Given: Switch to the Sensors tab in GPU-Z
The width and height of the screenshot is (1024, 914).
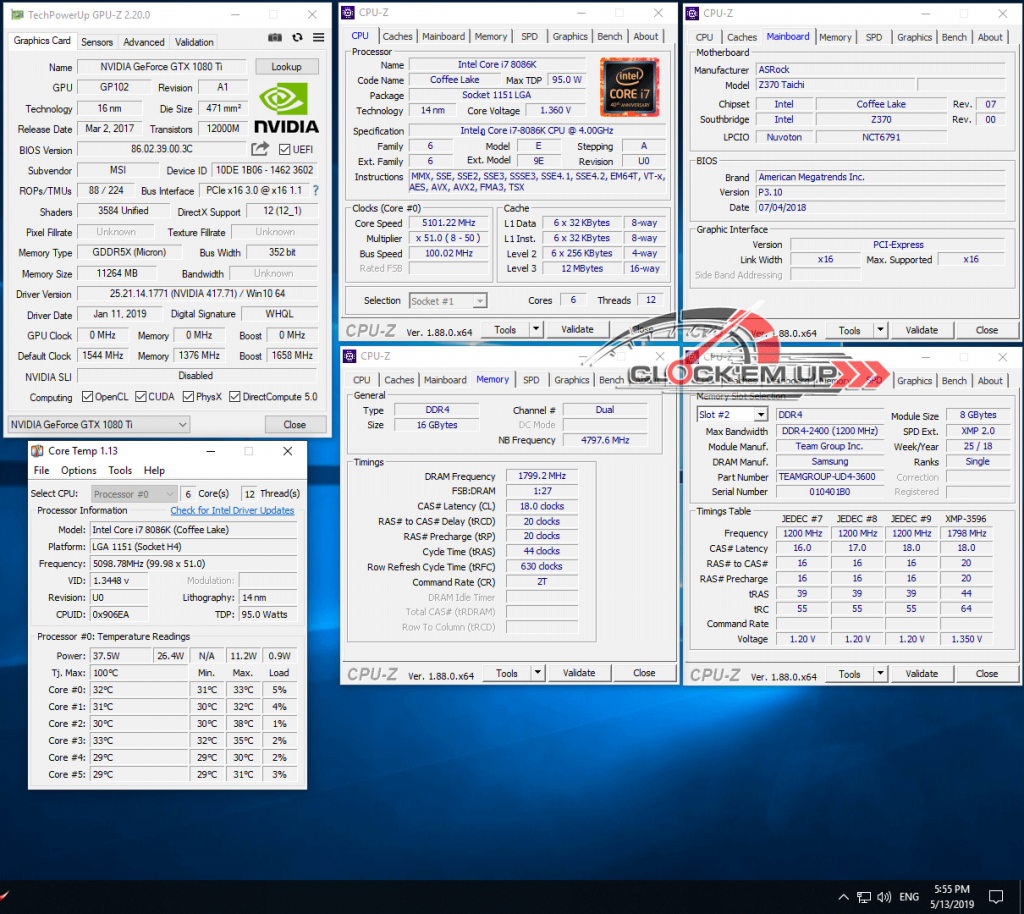Looking at the screenshot, I should [x=97, y=42].
